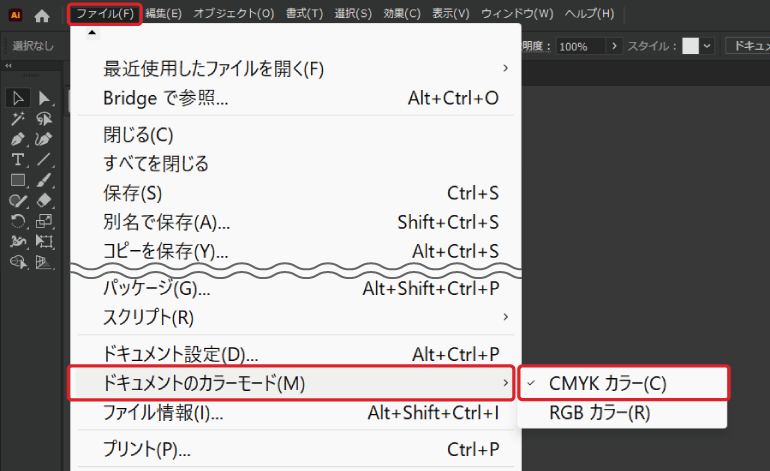This screenshot has height=471, width=770.
Task: Choose パッケージ(G)...
Action: pyautogui.click(x=296, y=288)
